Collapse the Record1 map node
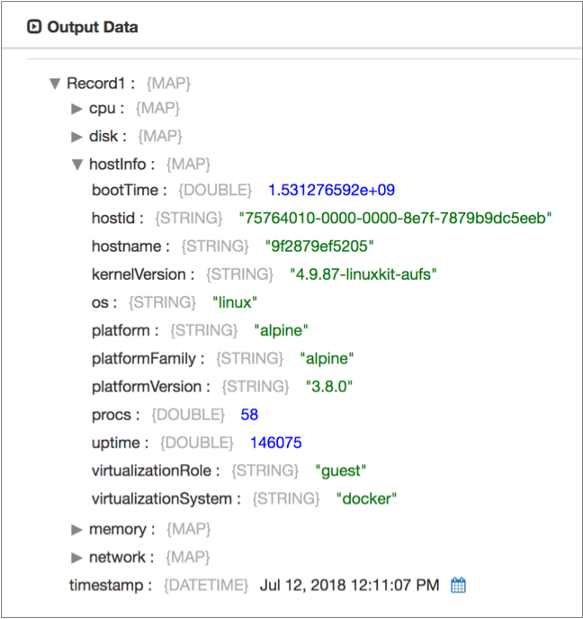 point(55,84)
